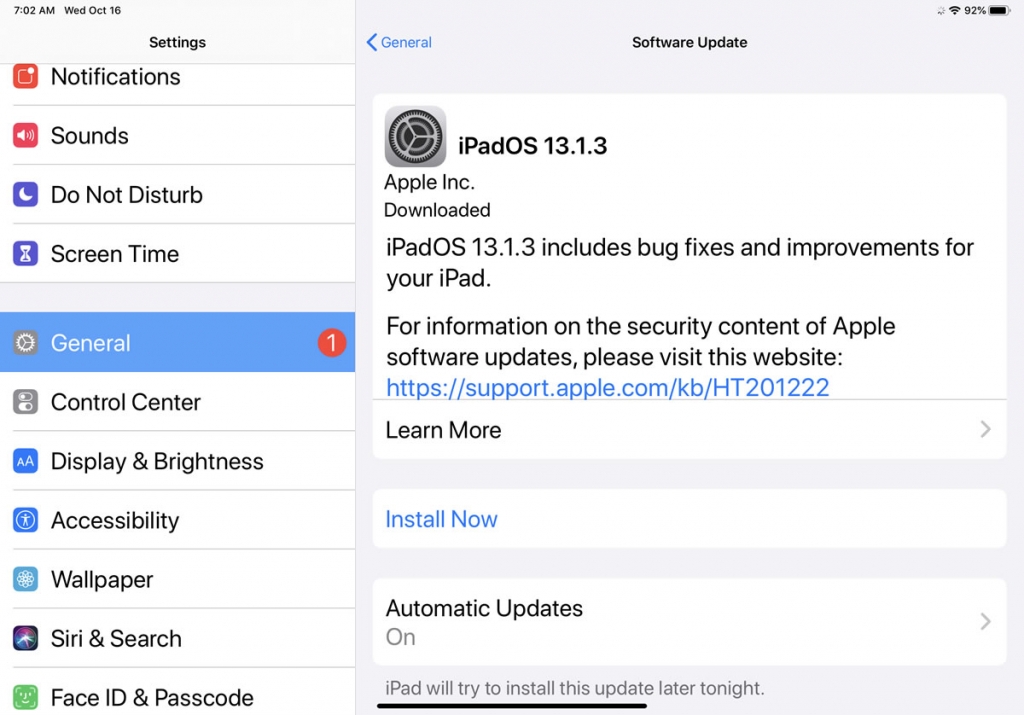Viewport: 1024px width, 715px height.
Task: Tap the Control Center icon
Action: [25, 402]
